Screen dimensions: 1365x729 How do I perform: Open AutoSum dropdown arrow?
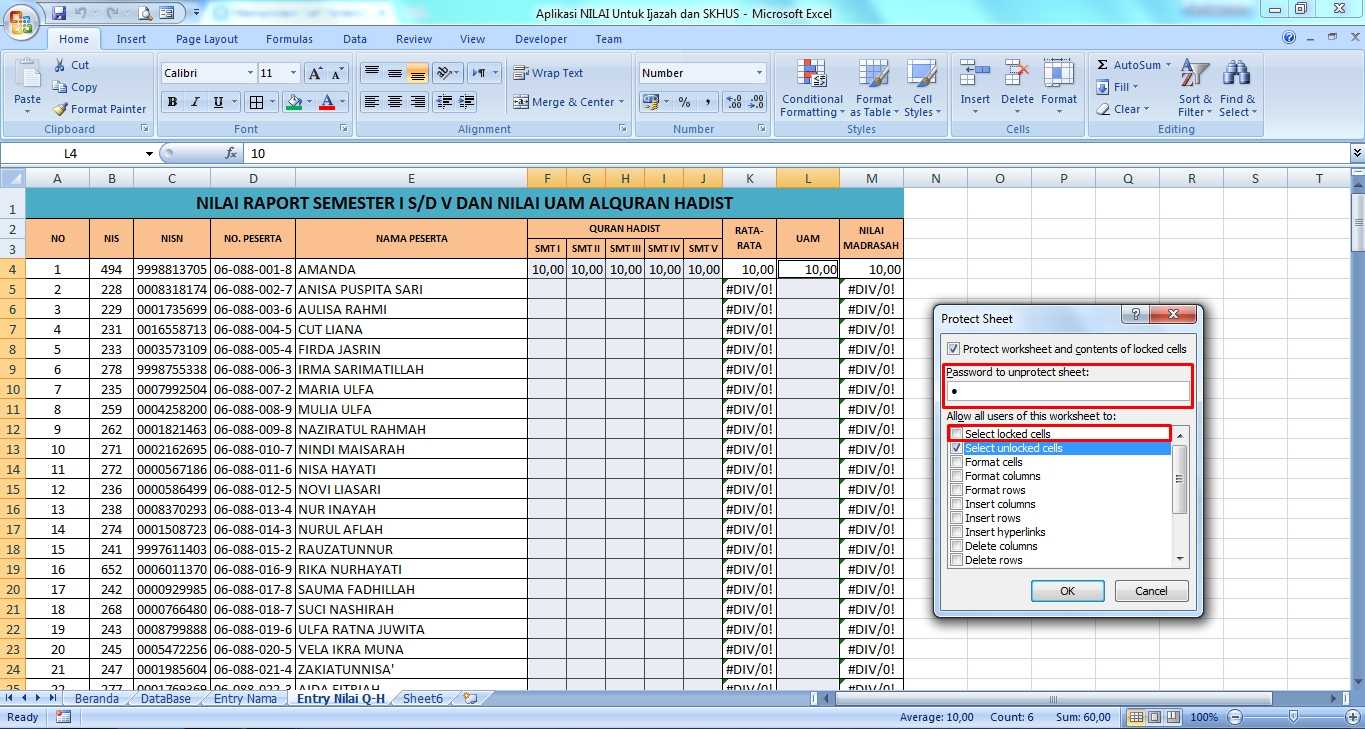(1167, 65)
